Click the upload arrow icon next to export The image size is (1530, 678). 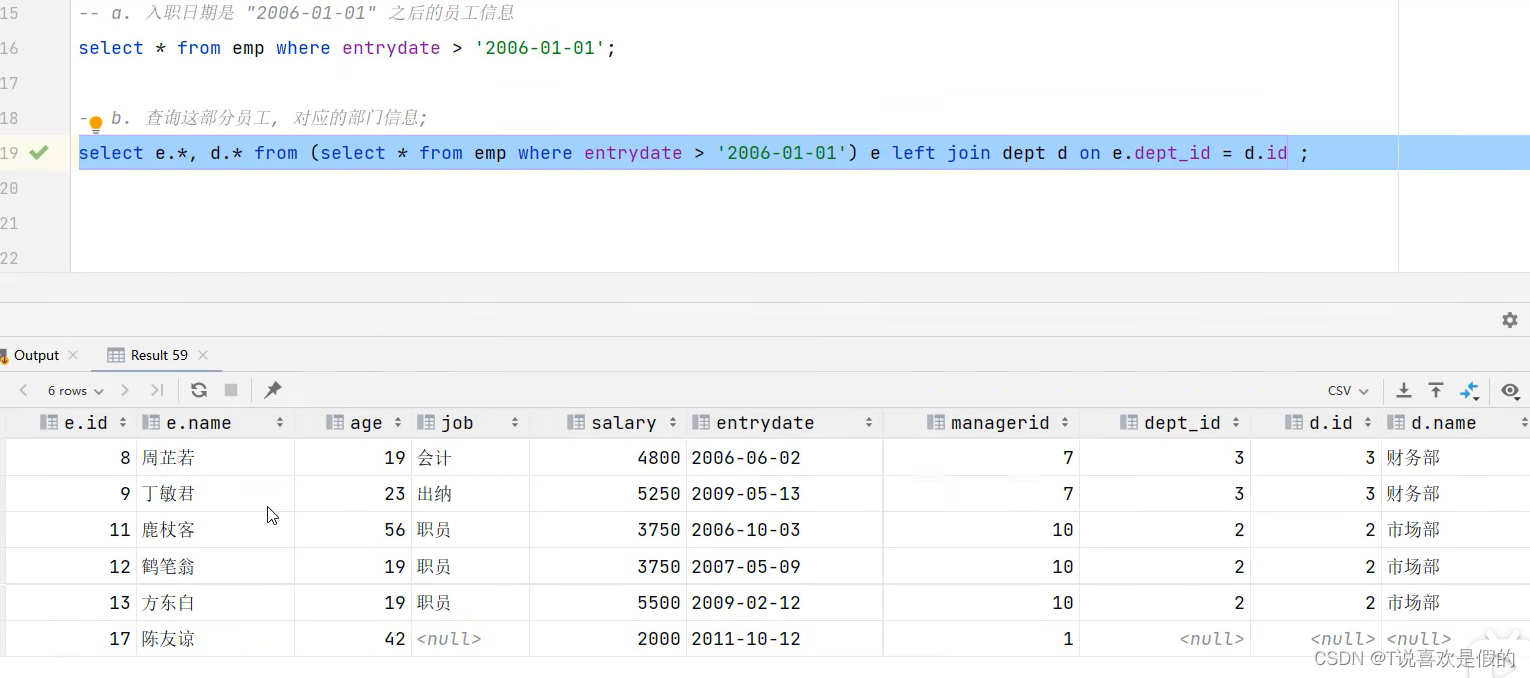1436,390
